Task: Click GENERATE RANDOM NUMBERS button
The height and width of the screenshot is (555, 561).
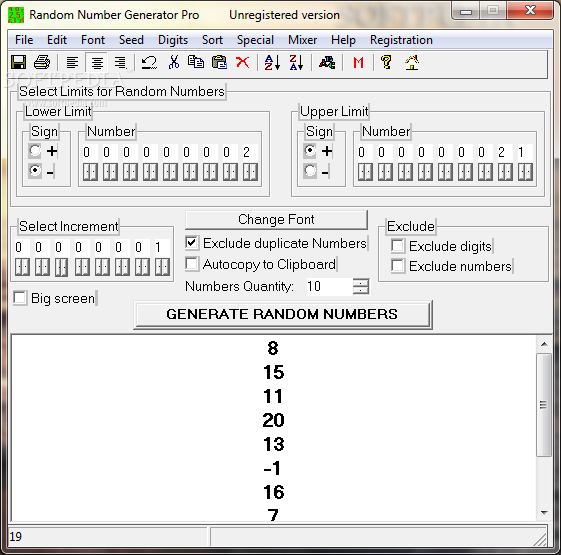Action: click(x=282, y=314)
